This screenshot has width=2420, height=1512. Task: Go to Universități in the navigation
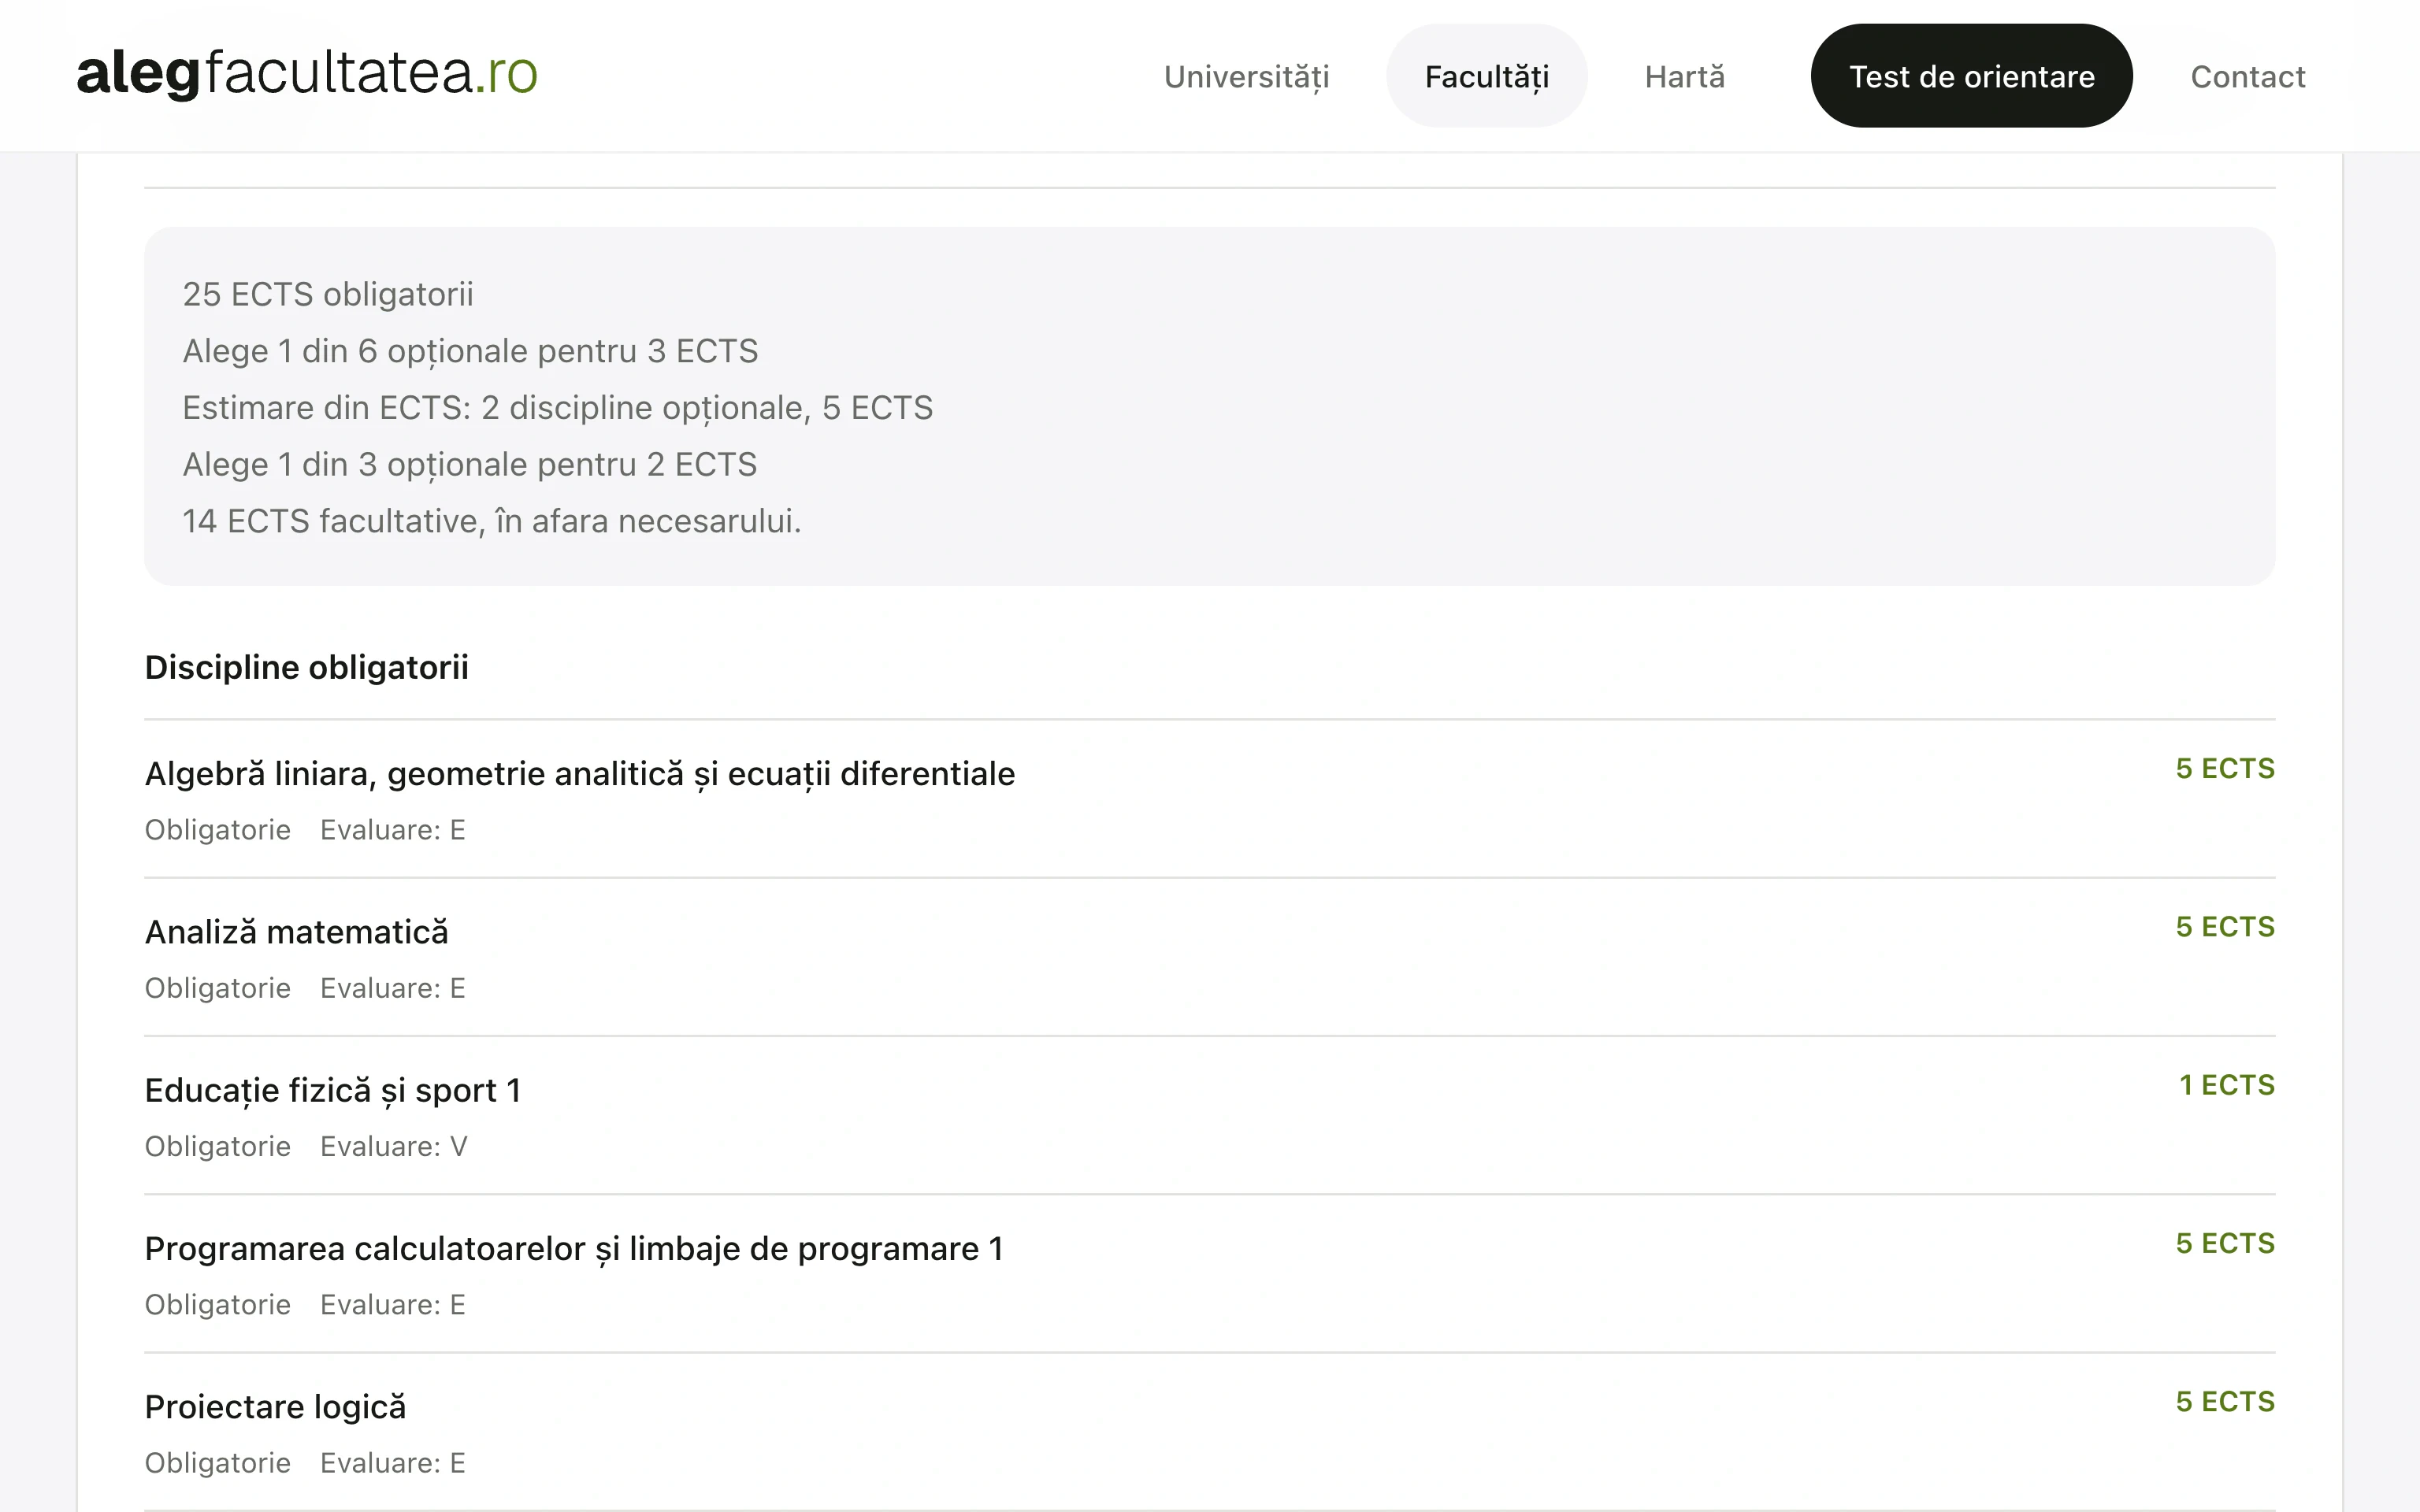click(1246, 76)
